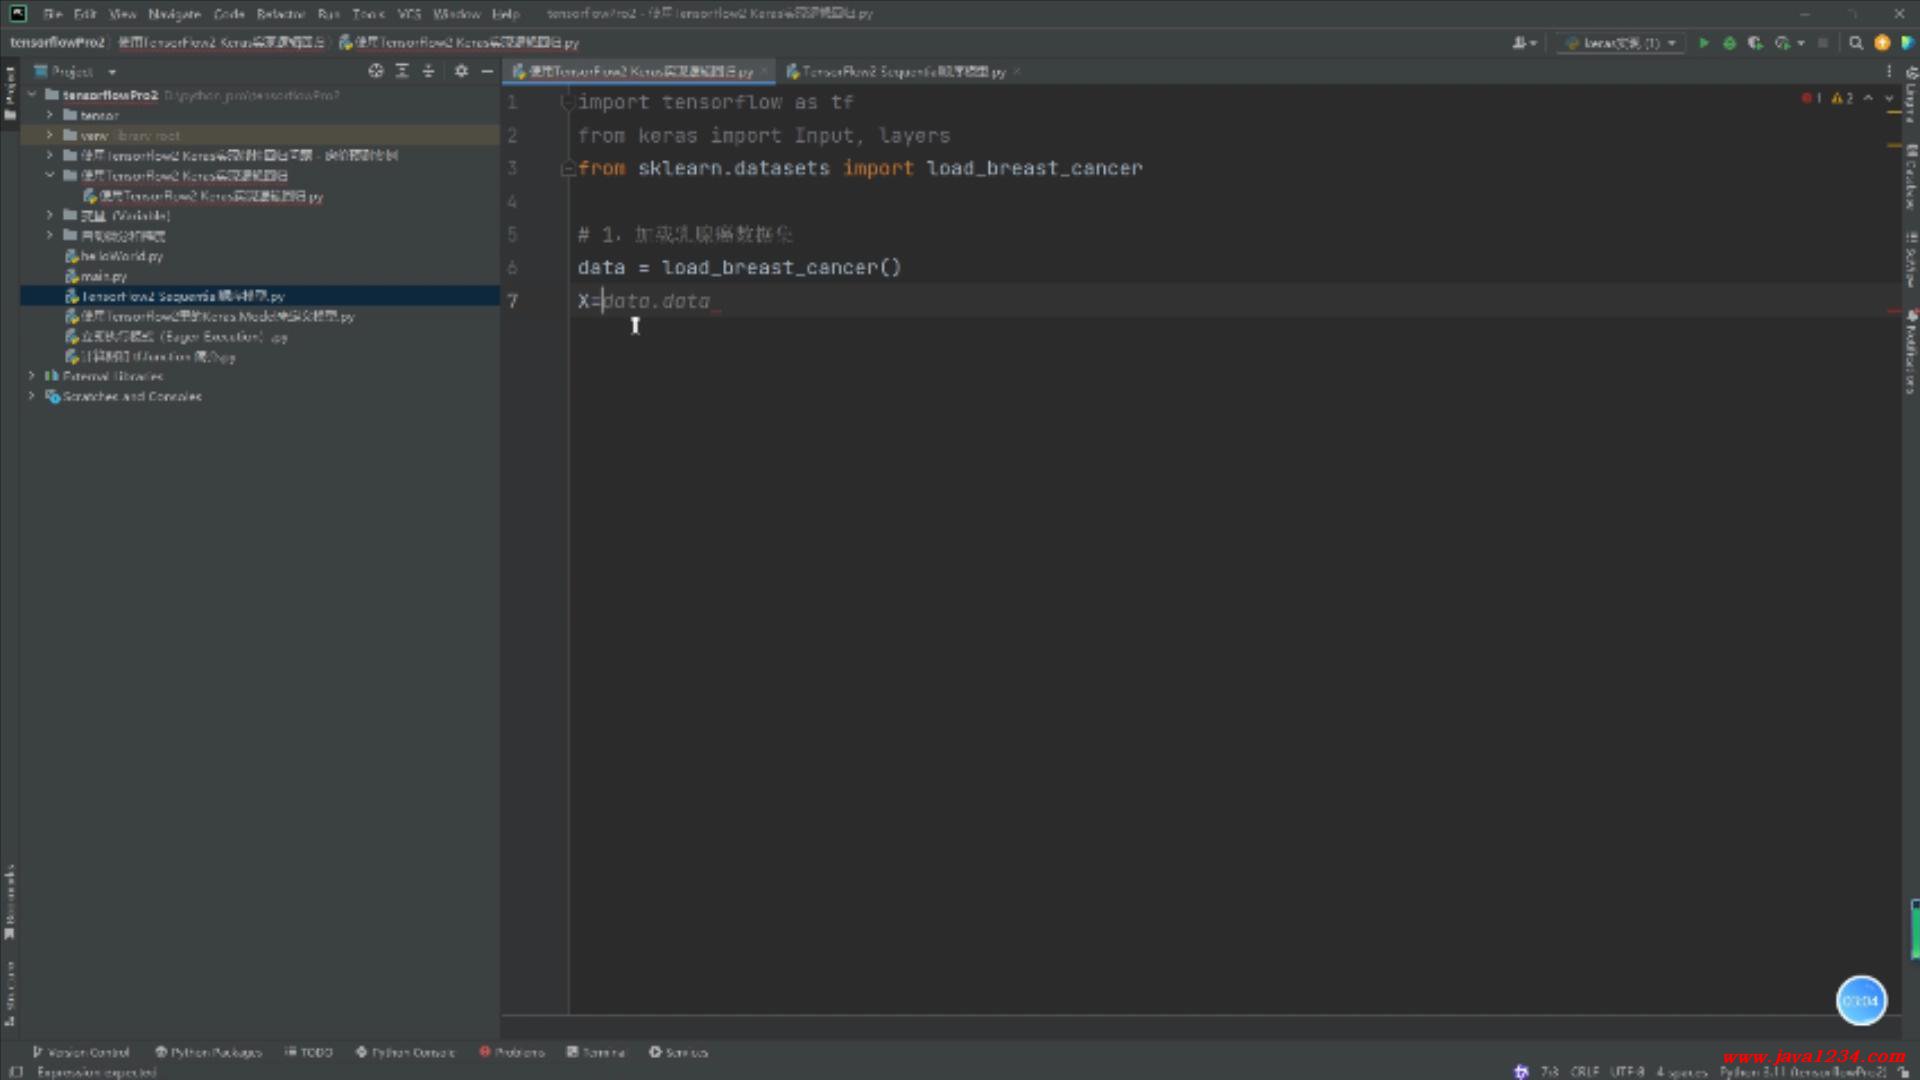Open the Problems tool window
The image size is (1920, 1080).
(511, 1052)
